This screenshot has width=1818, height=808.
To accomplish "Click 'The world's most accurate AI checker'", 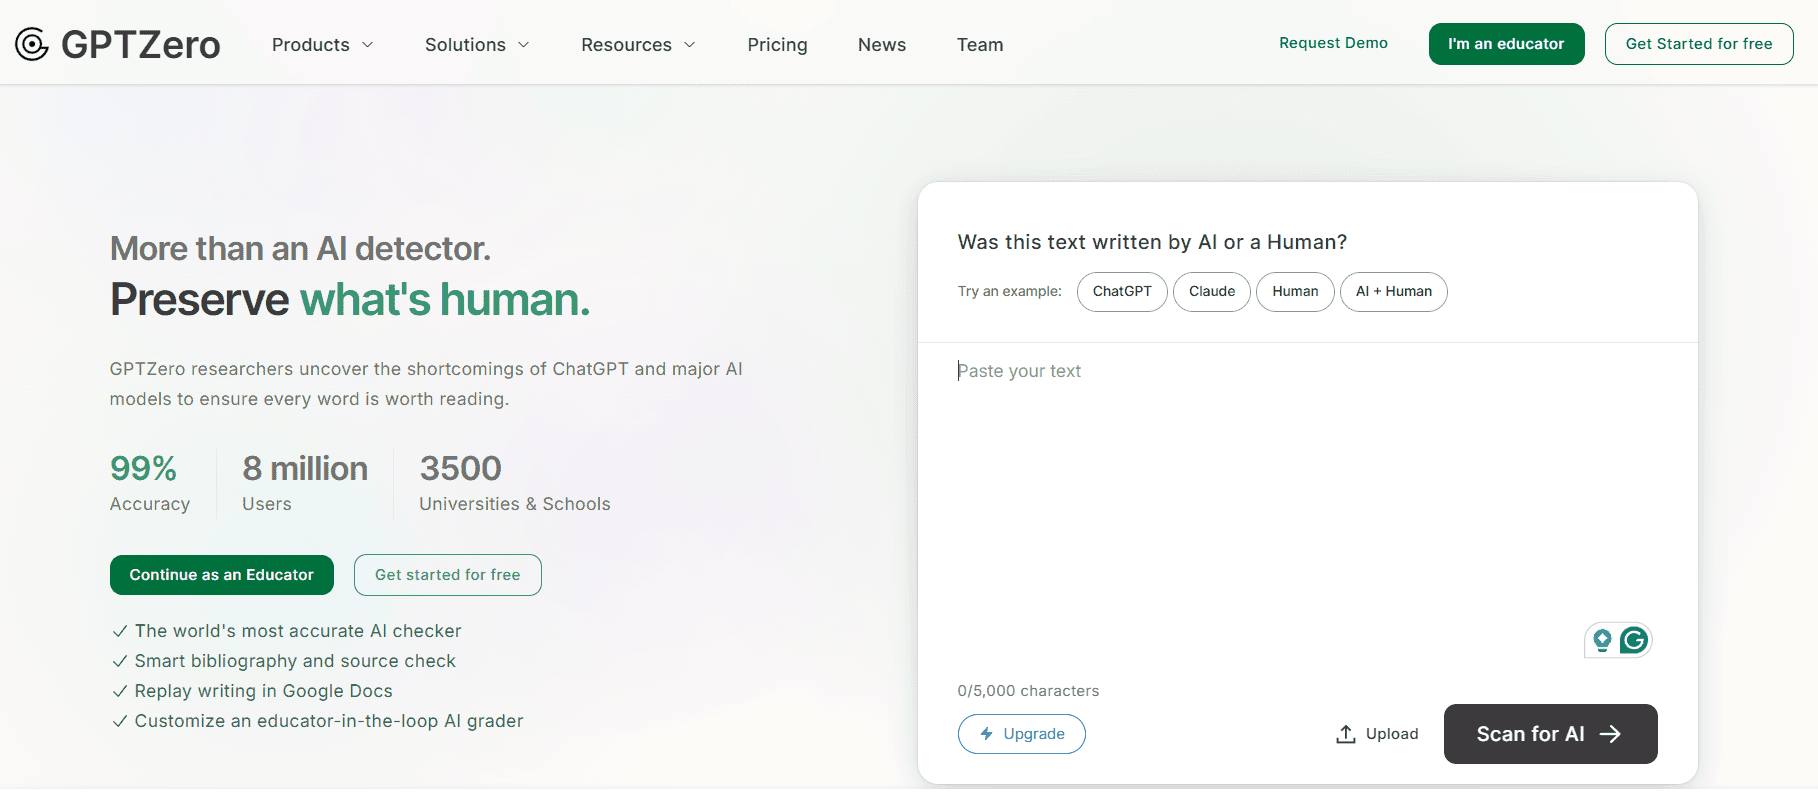I will [x=298, y=631].
